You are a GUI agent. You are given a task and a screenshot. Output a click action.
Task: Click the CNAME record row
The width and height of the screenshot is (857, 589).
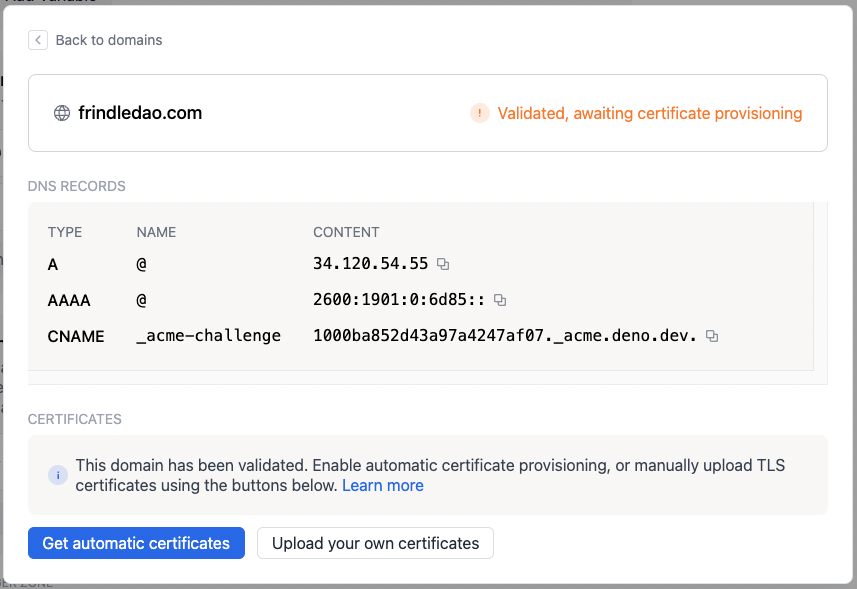click(x=300, y=336)
